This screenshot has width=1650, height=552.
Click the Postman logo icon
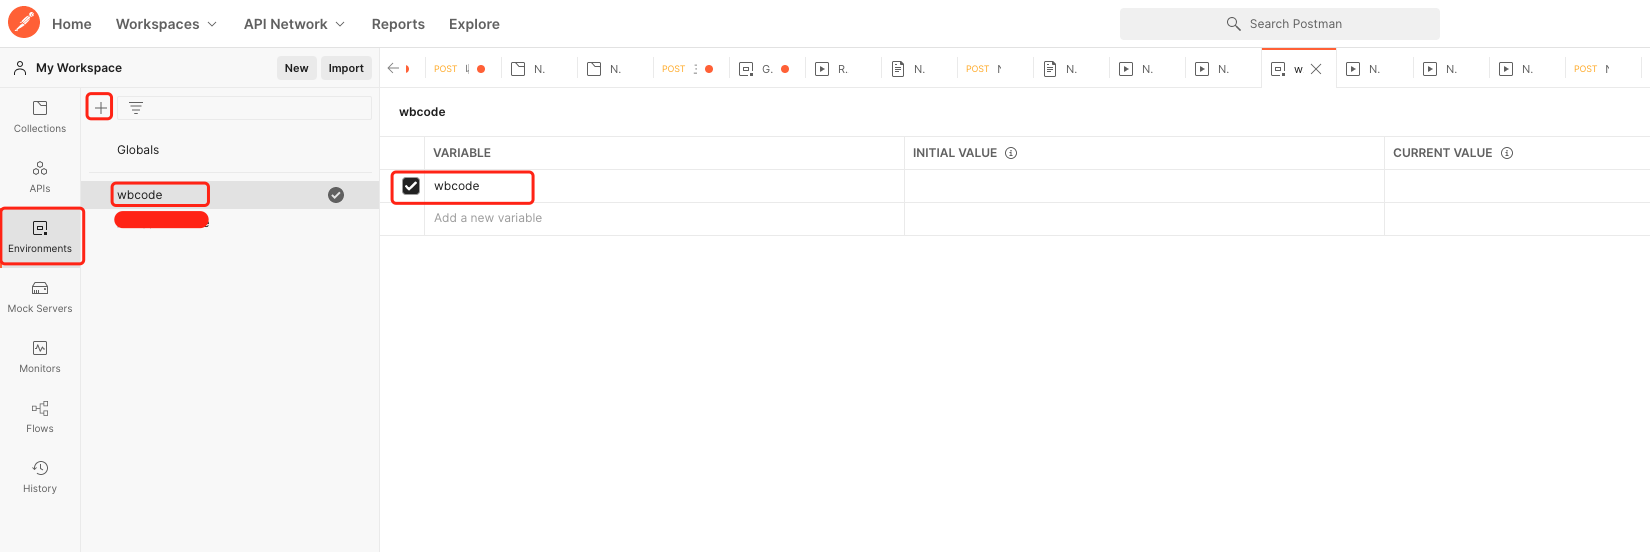(x=23, y=21)
